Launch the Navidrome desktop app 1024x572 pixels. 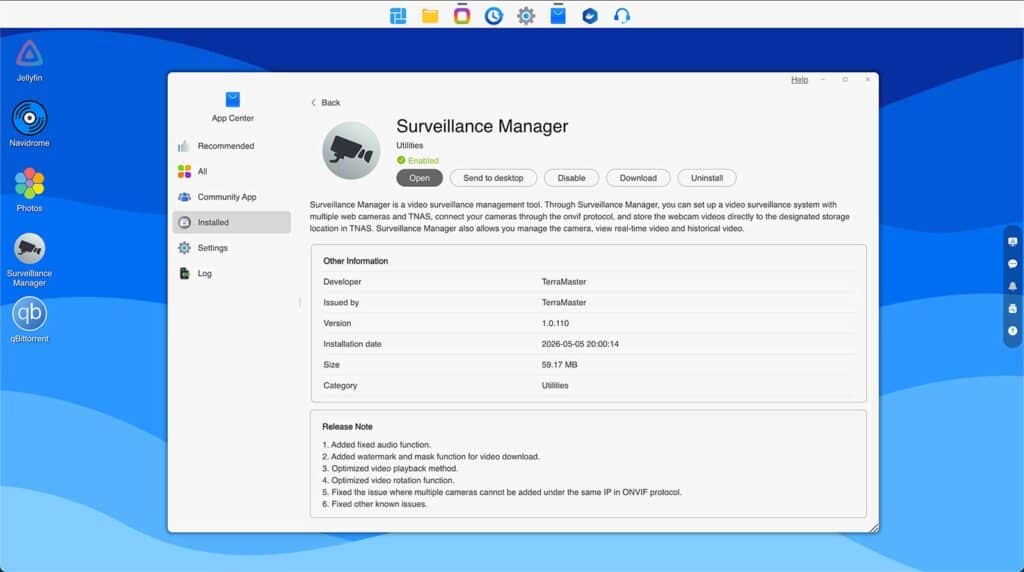[x=29, y=124]
